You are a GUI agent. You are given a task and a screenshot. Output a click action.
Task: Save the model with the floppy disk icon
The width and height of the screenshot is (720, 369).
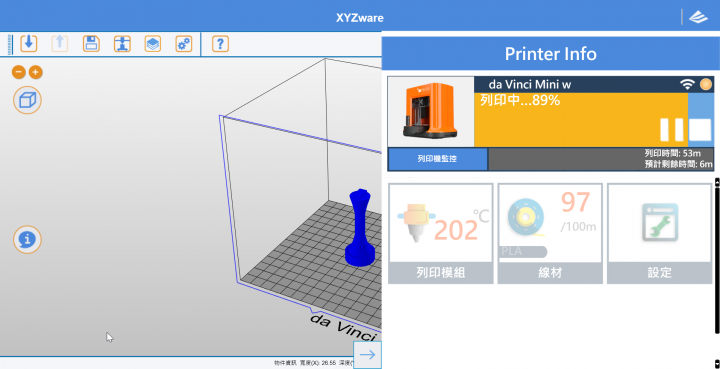[91, 44]
